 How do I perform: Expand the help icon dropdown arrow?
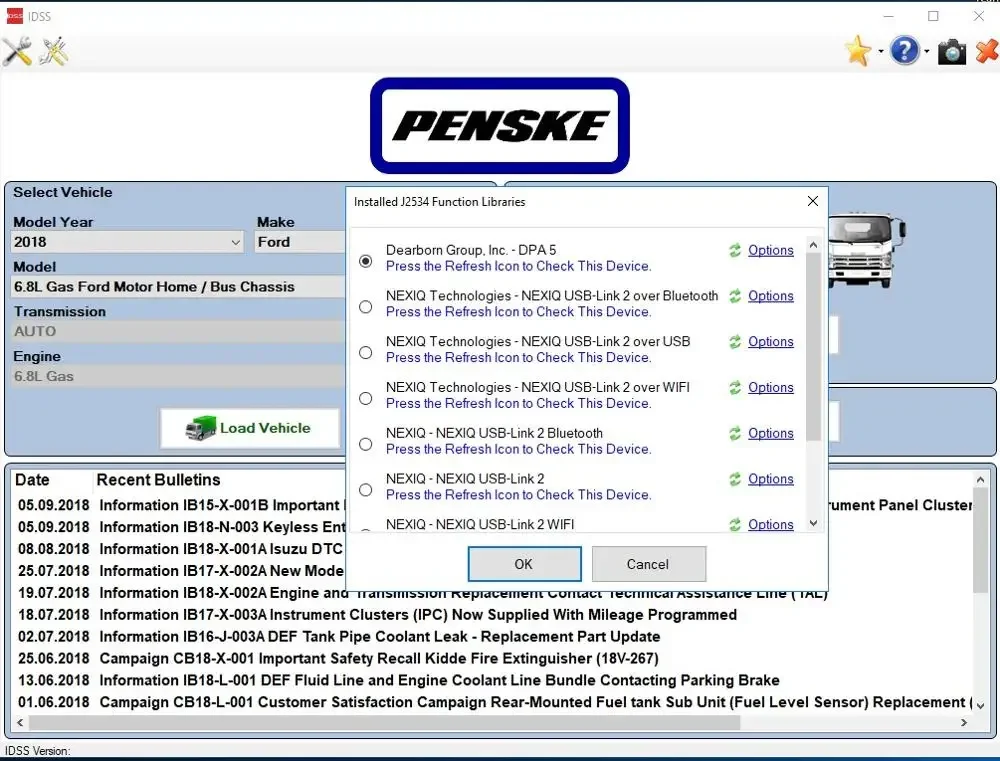pos(927,52)
